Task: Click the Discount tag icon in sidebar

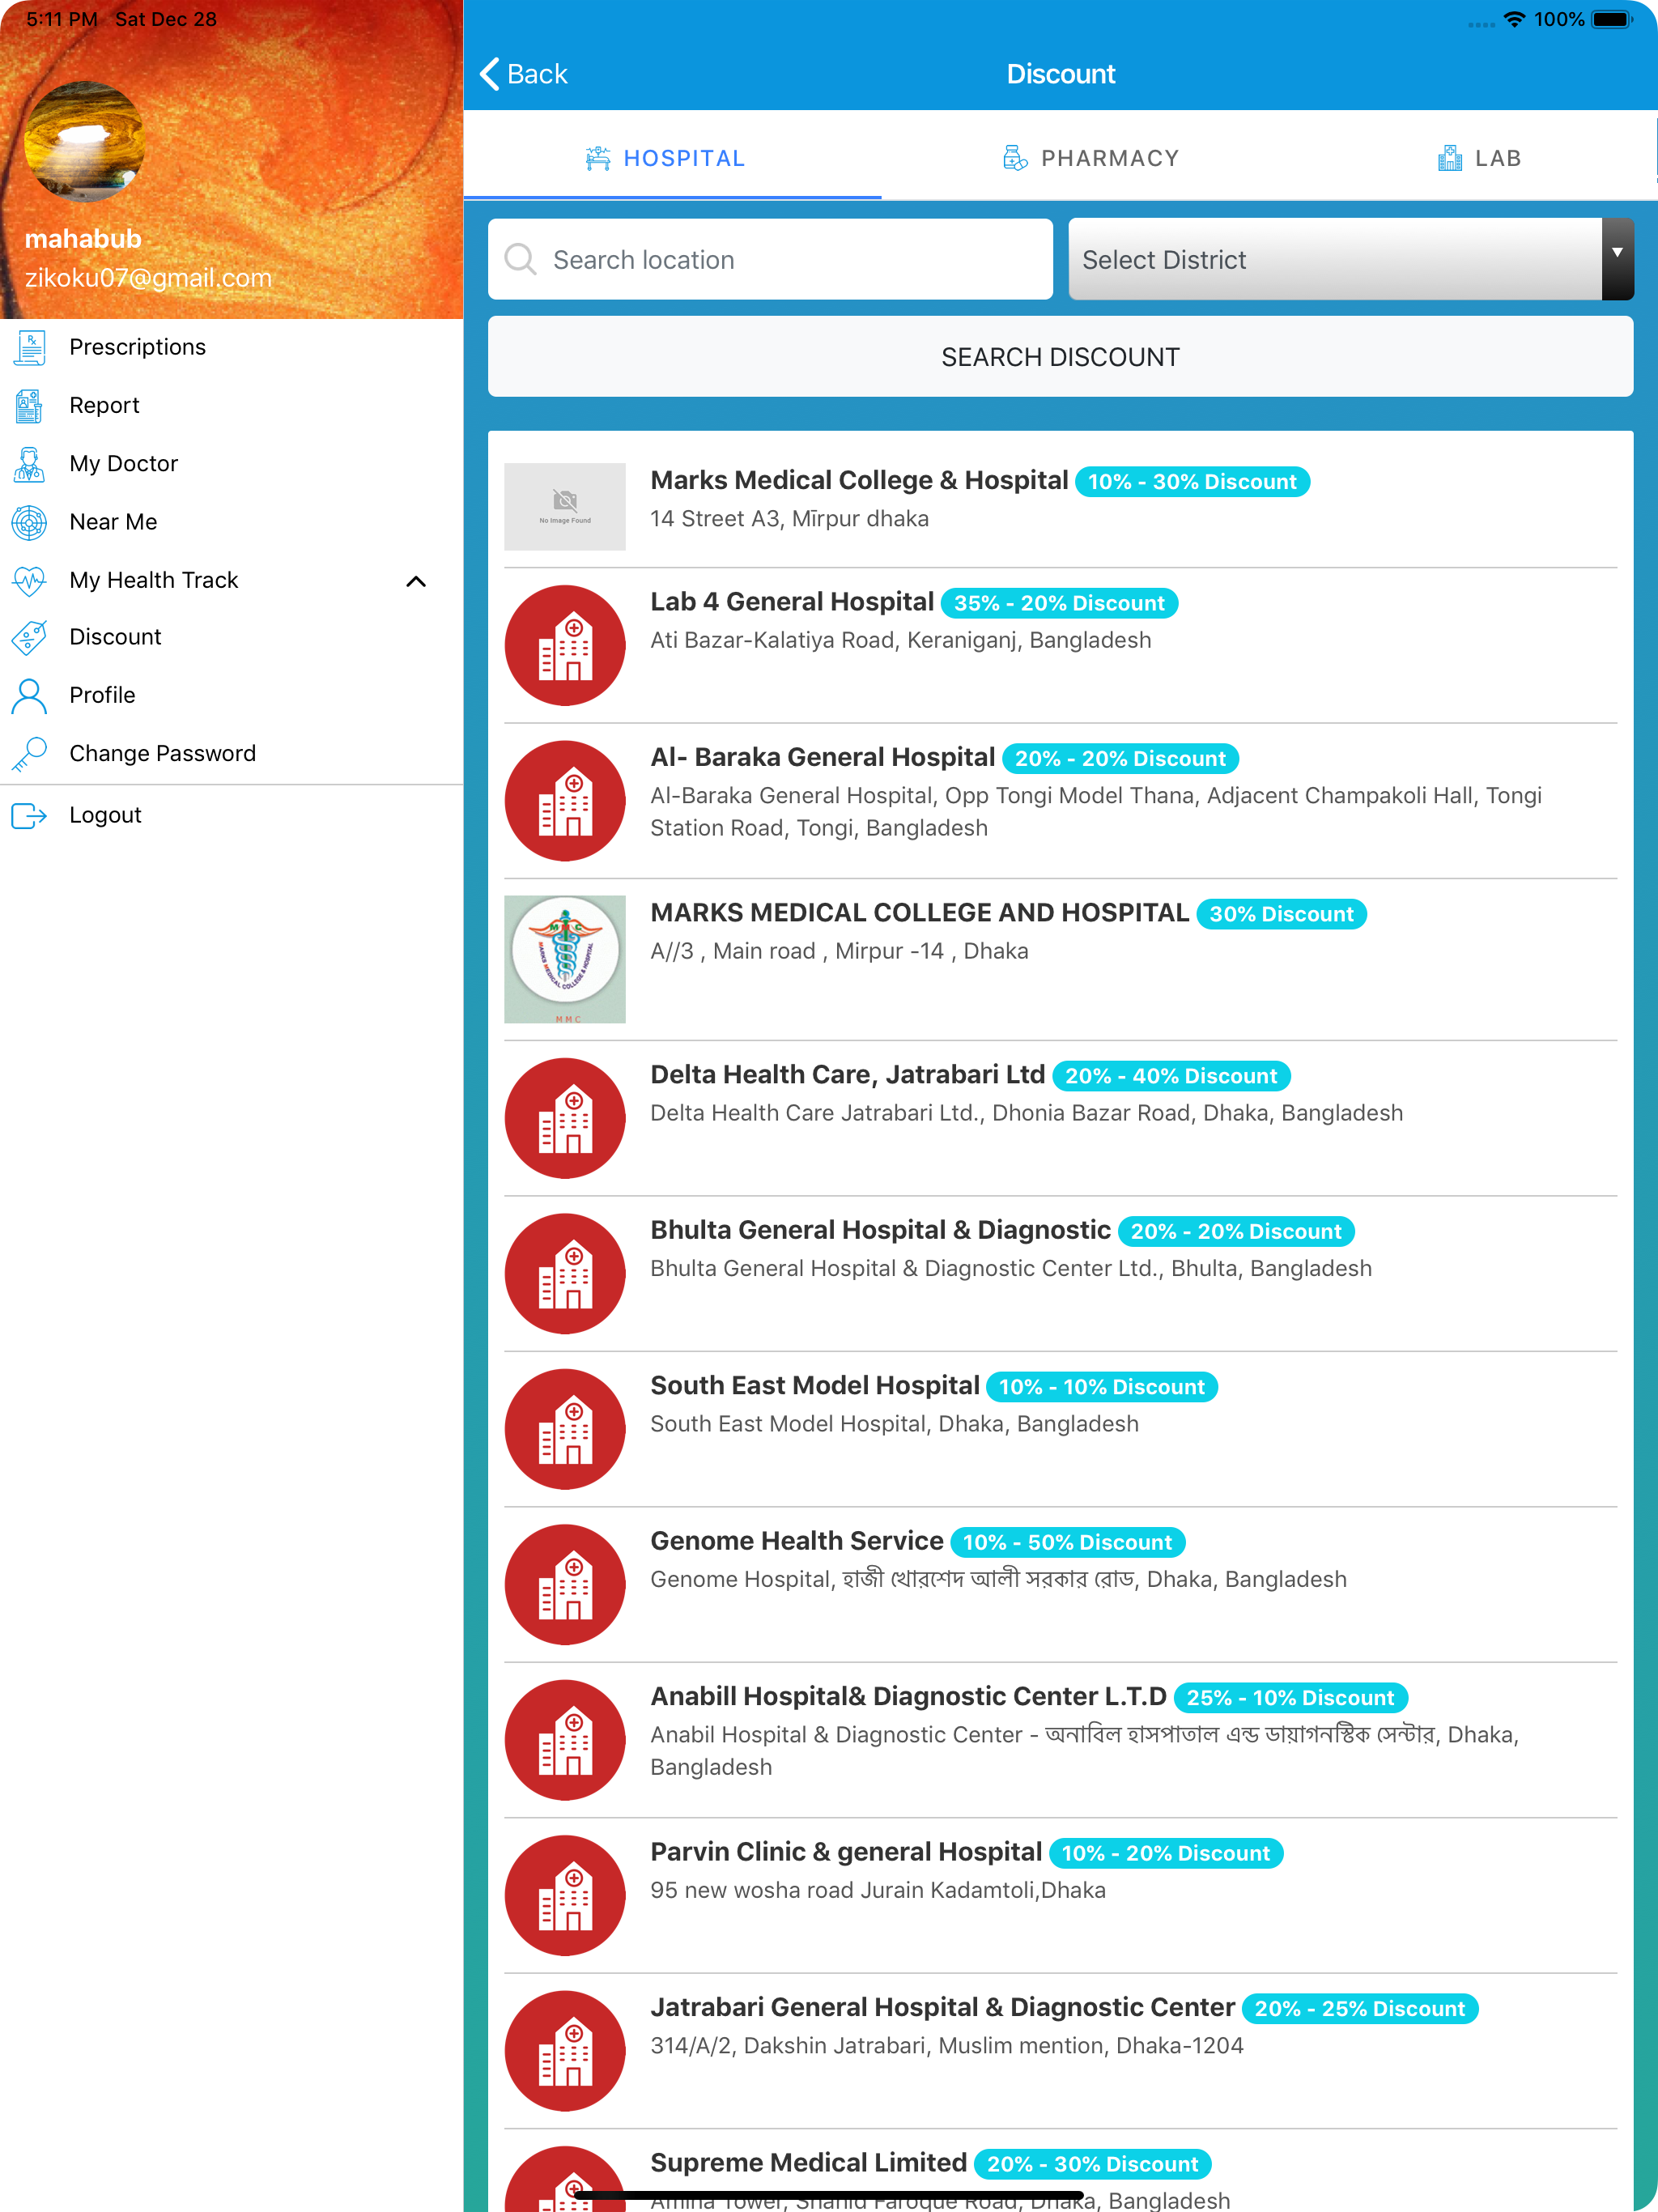Action: [x=30, y=637]
